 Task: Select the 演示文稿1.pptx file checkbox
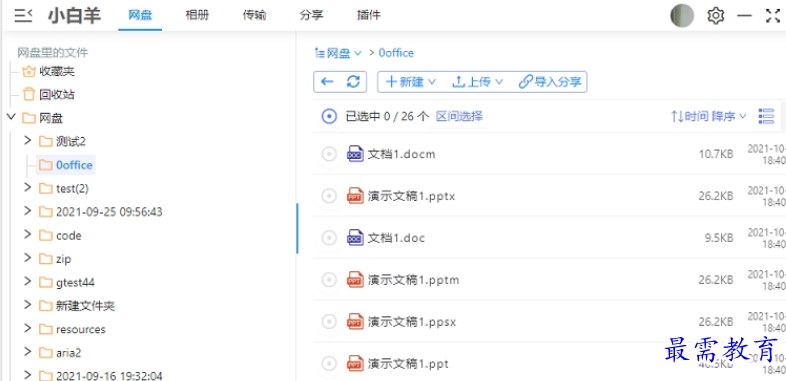coord(329,196)
